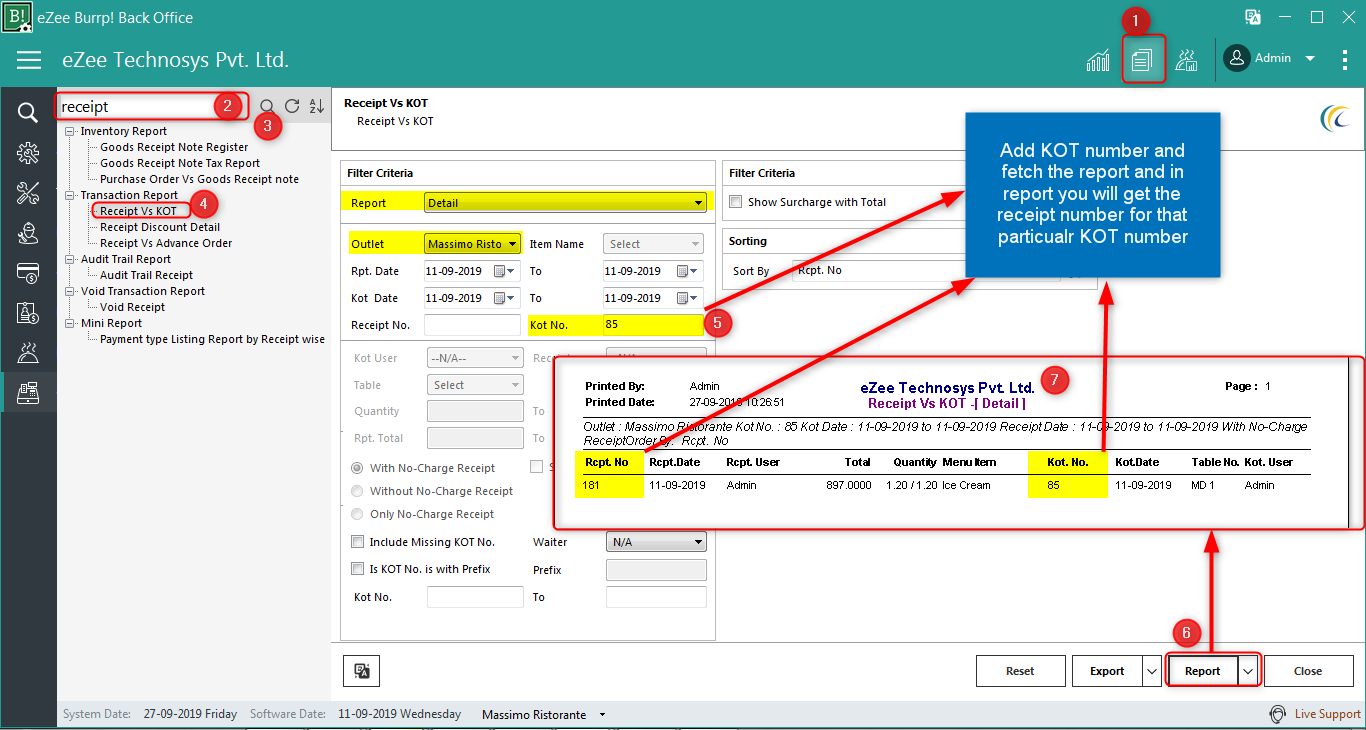The width and height of the screenshot is (1366, 730).
Task: Click the Export button
Action: click(x=1107, y=671)
